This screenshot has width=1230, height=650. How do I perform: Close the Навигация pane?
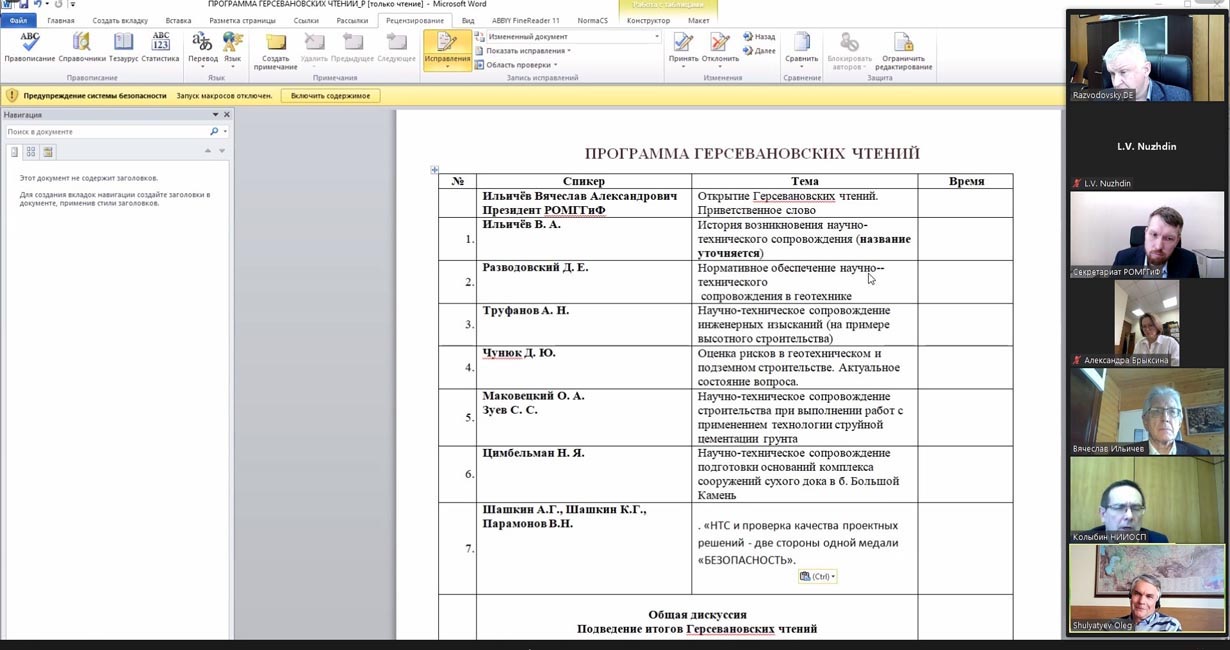click(226, 115)
